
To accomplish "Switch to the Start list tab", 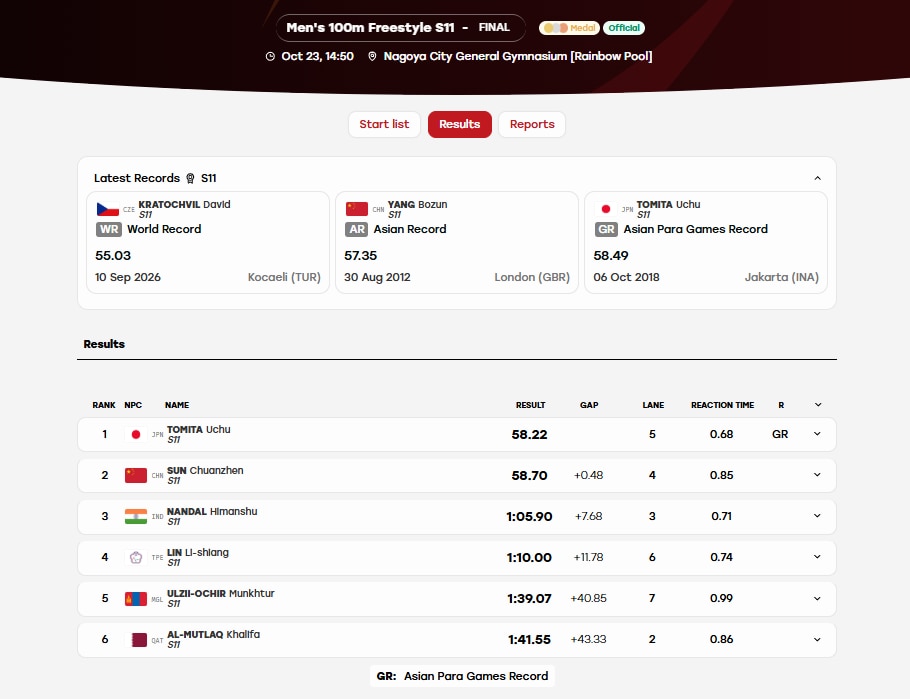I will (x=384, y=124).
